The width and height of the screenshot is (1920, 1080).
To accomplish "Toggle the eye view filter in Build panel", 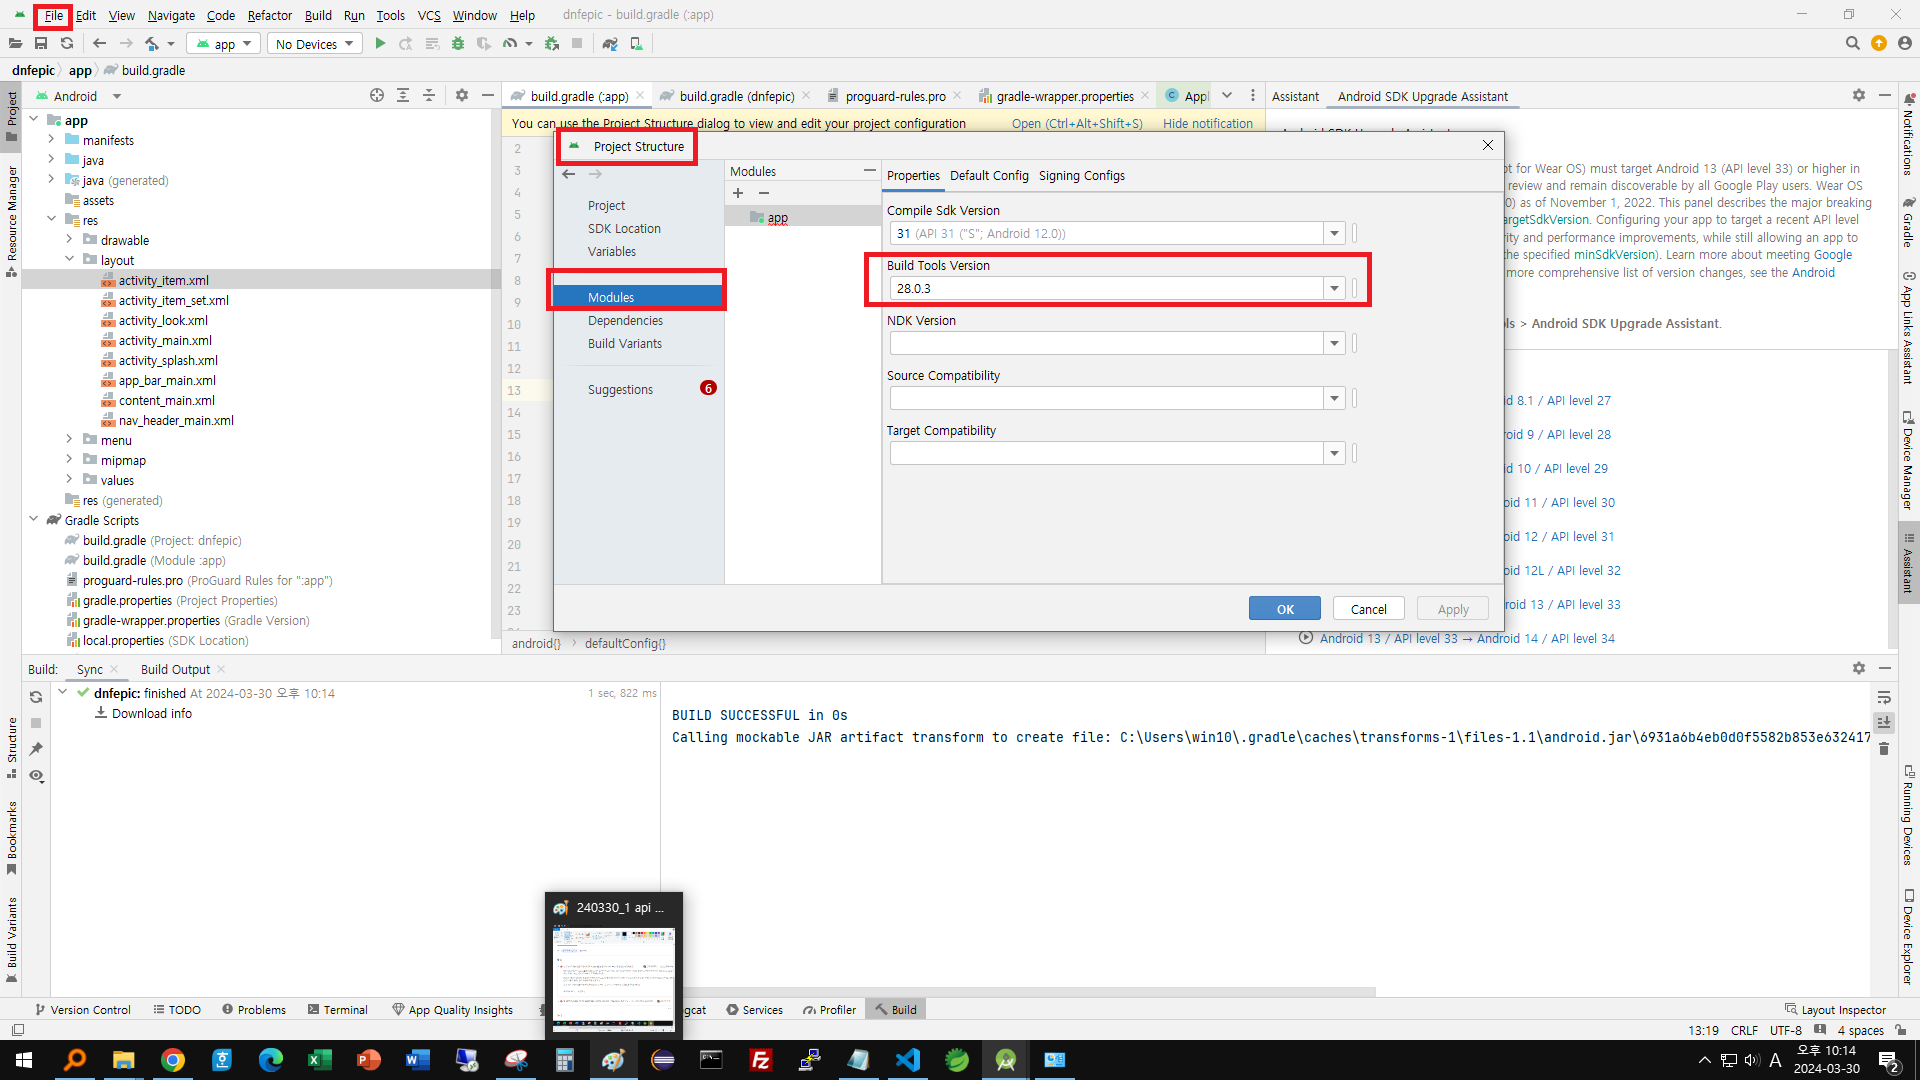I will tap(36, 776).
